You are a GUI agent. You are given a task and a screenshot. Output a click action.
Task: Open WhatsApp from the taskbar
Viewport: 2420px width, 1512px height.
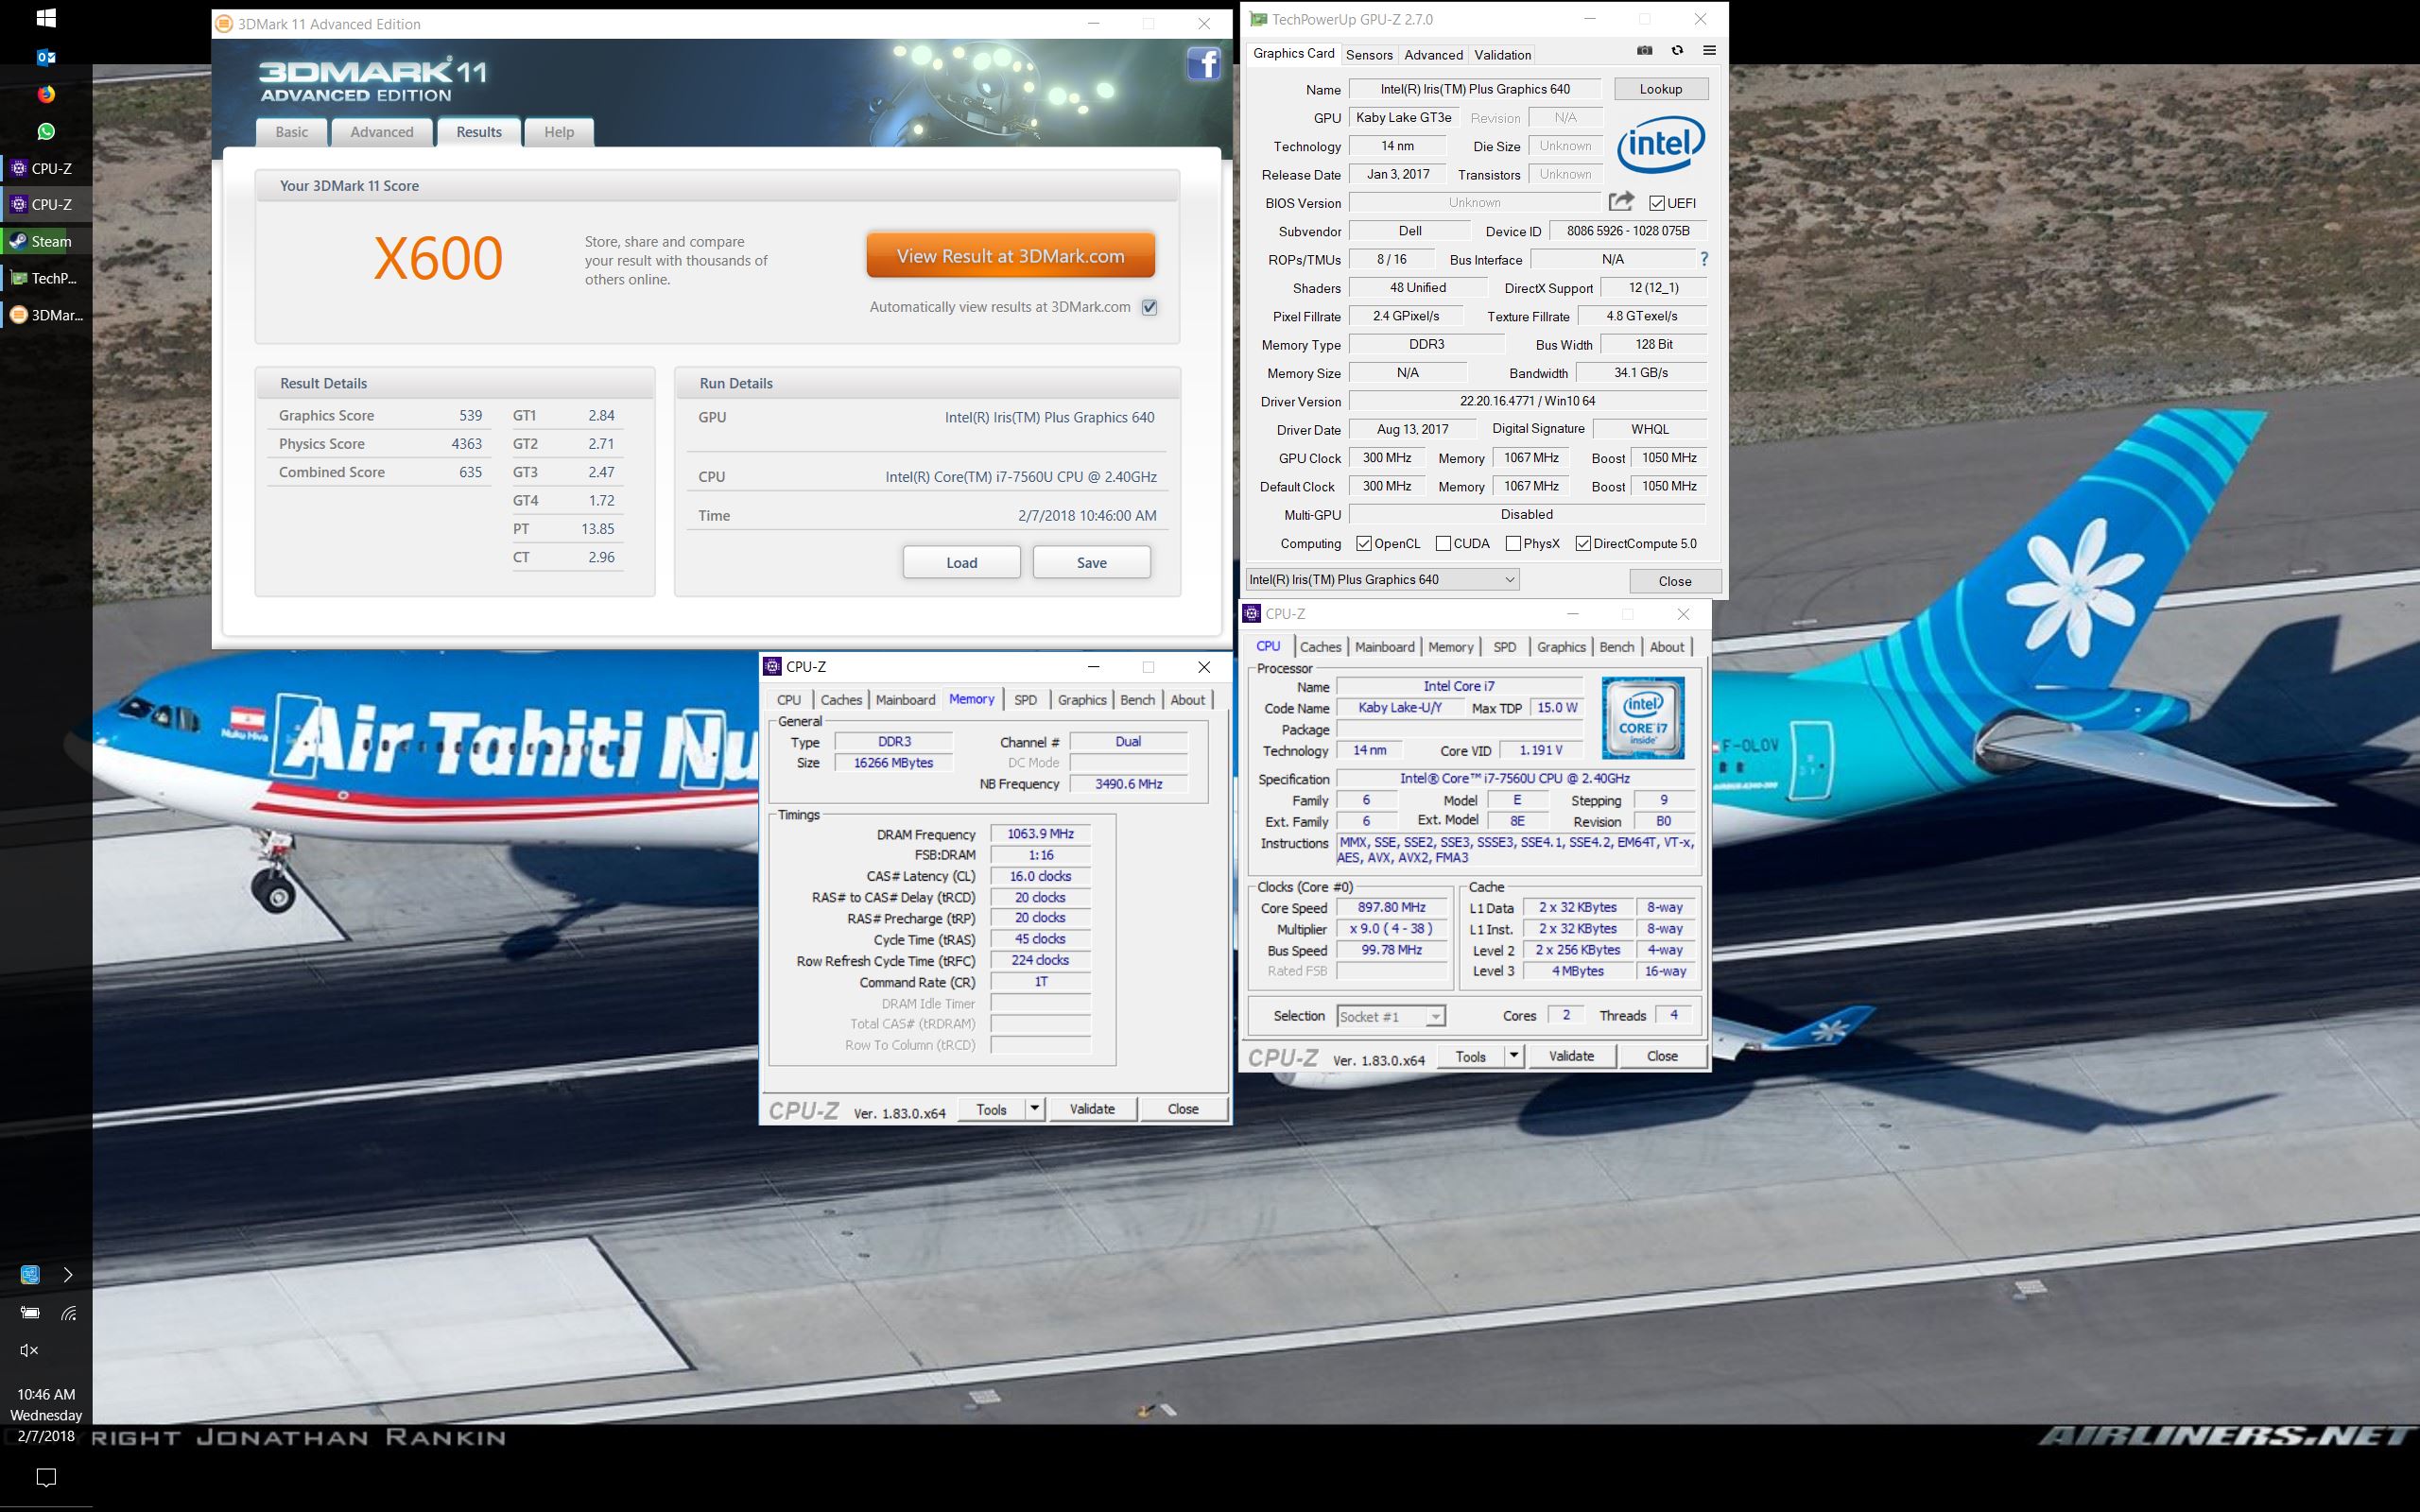(x=46, y=131)
